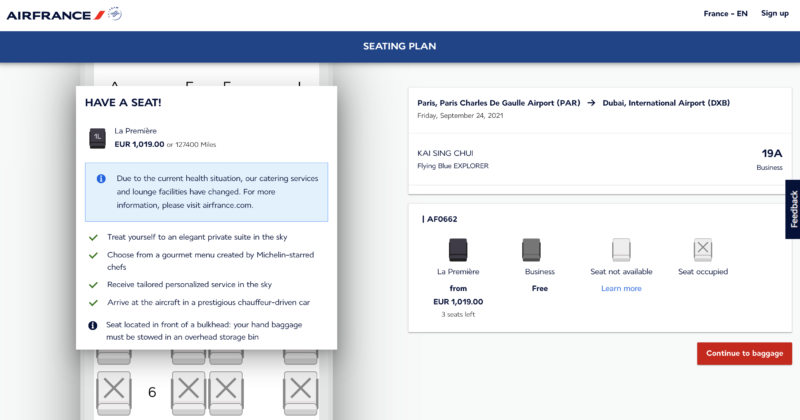Click Paris Charles De Gaulle Airport (PAR) text
800x420 pixels.
pos(510,103)
